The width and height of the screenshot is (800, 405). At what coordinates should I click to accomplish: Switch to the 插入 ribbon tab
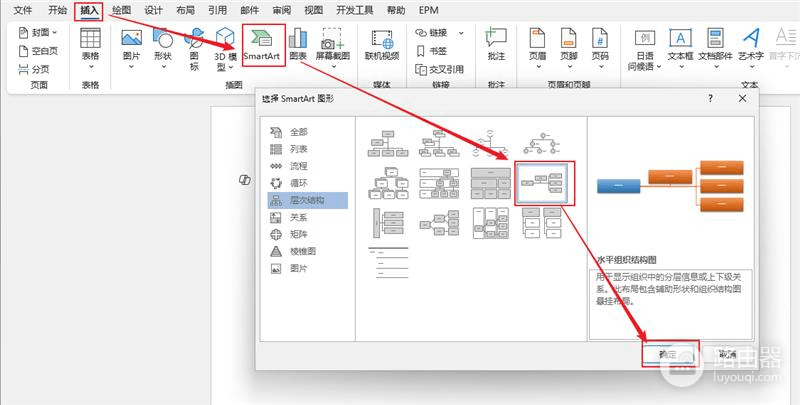pos(89,10)
